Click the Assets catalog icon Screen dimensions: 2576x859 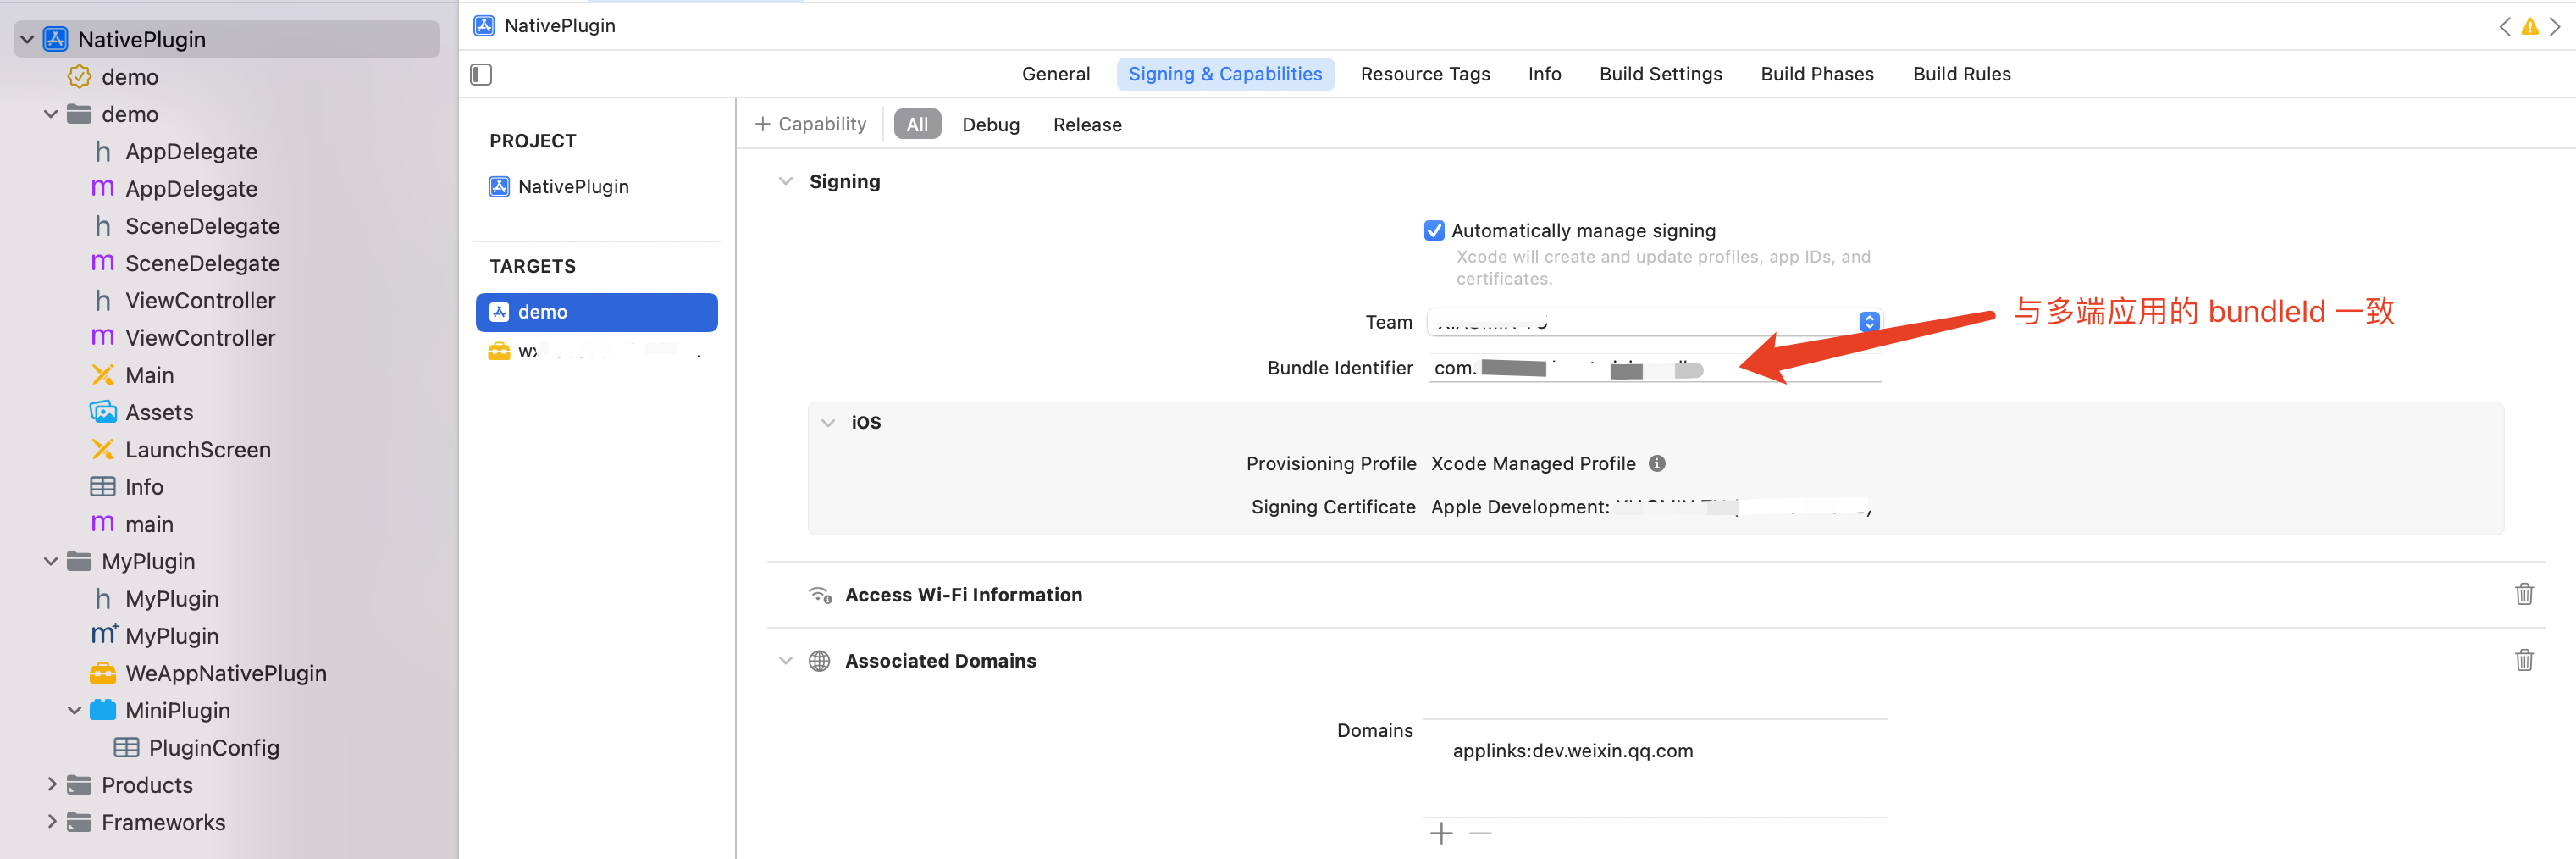pyautogui.click(x=103, y=412)
